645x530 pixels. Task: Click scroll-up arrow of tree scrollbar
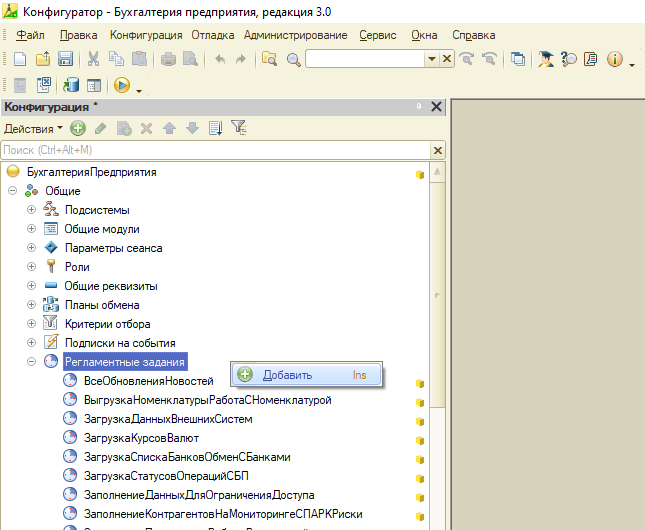(x=437, y=172)
